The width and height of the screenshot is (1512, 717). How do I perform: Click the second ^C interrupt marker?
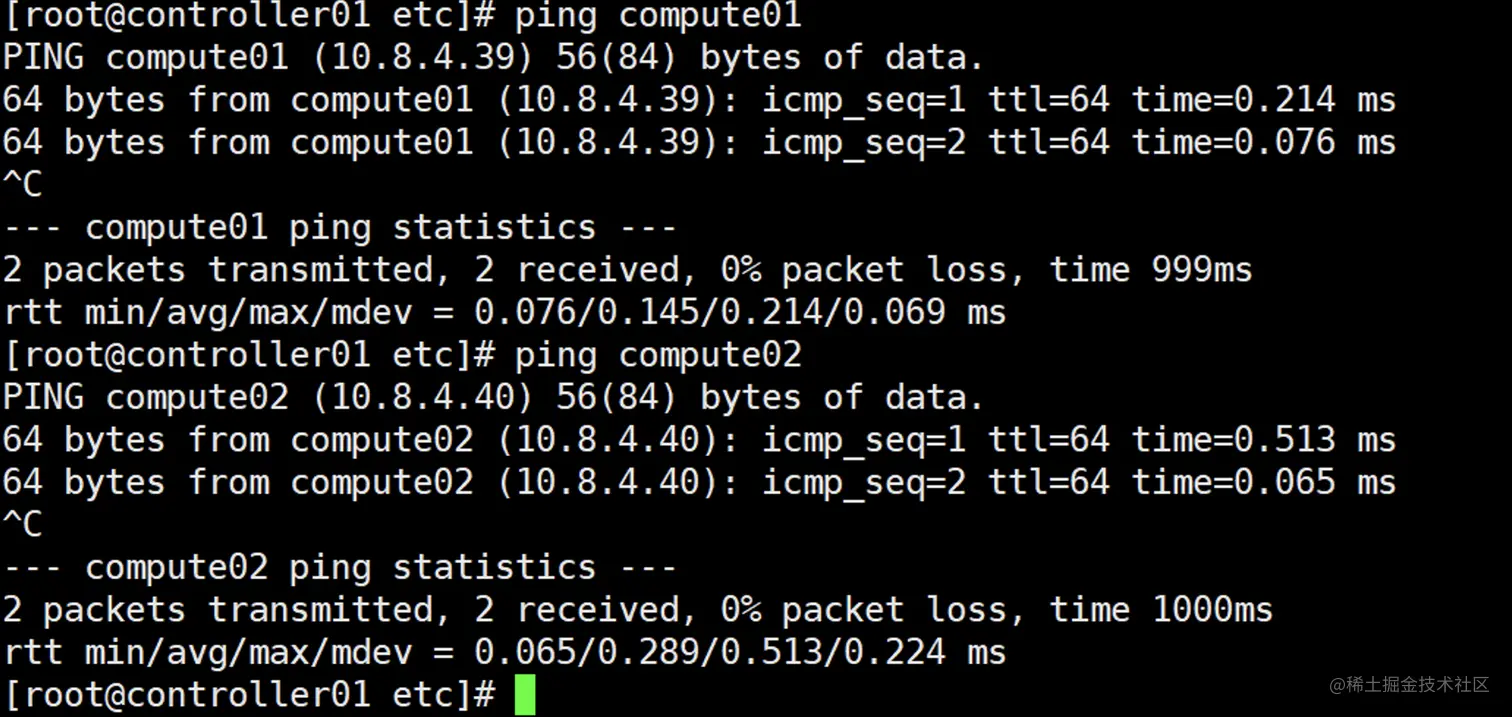coord(22,525)
